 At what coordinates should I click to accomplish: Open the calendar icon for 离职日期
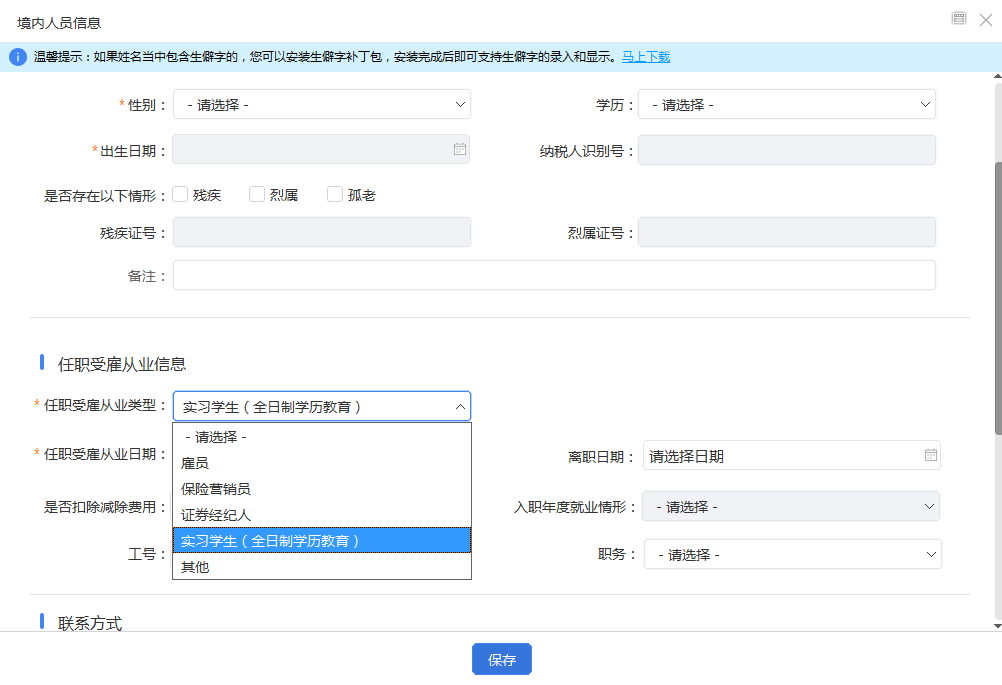coord(930,455)
